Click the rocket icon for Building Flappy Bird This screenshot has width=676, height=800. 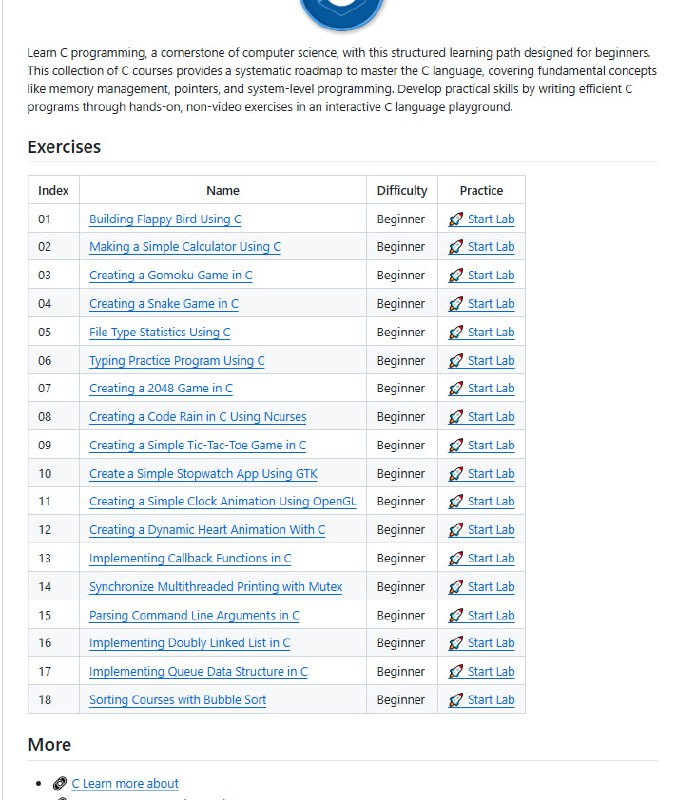pyautogui.click(x=455, y=219)
